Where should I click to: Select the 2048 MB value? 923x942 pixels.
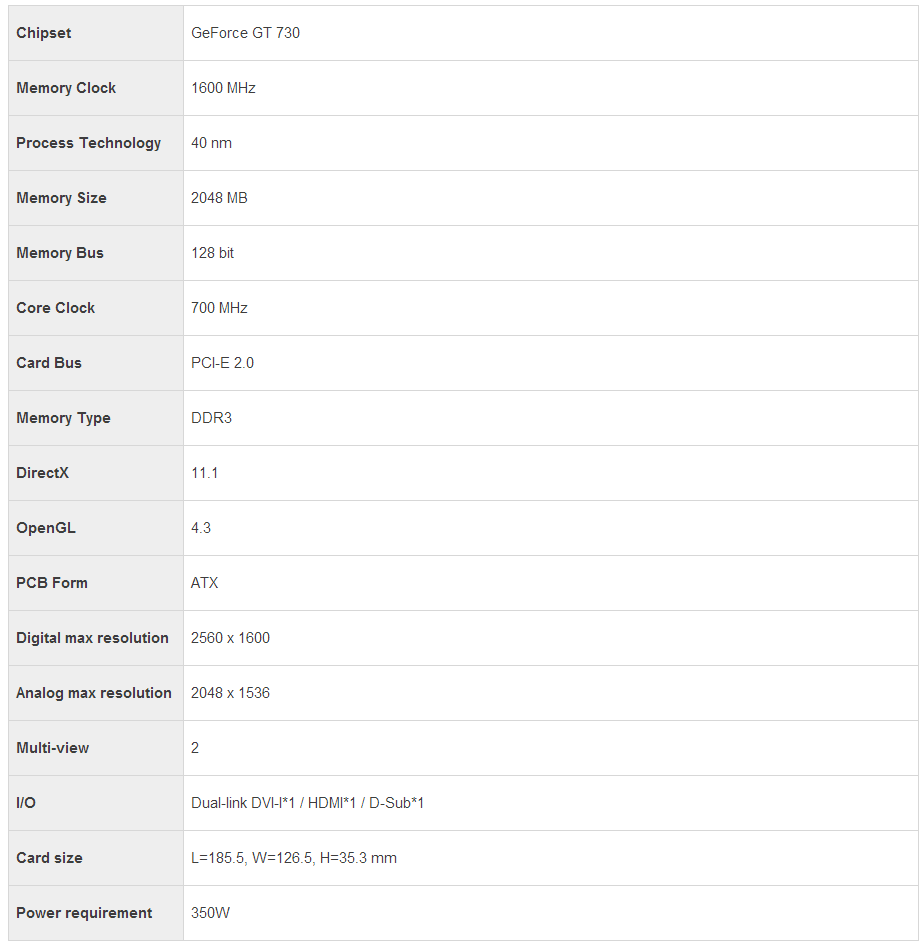(x=219, y=198)
